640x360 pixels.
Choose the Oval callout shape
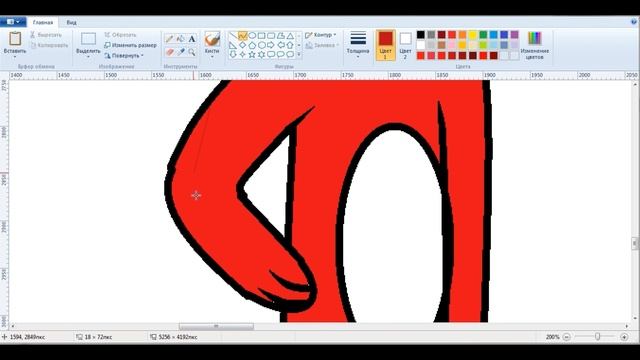coord(280,54)
